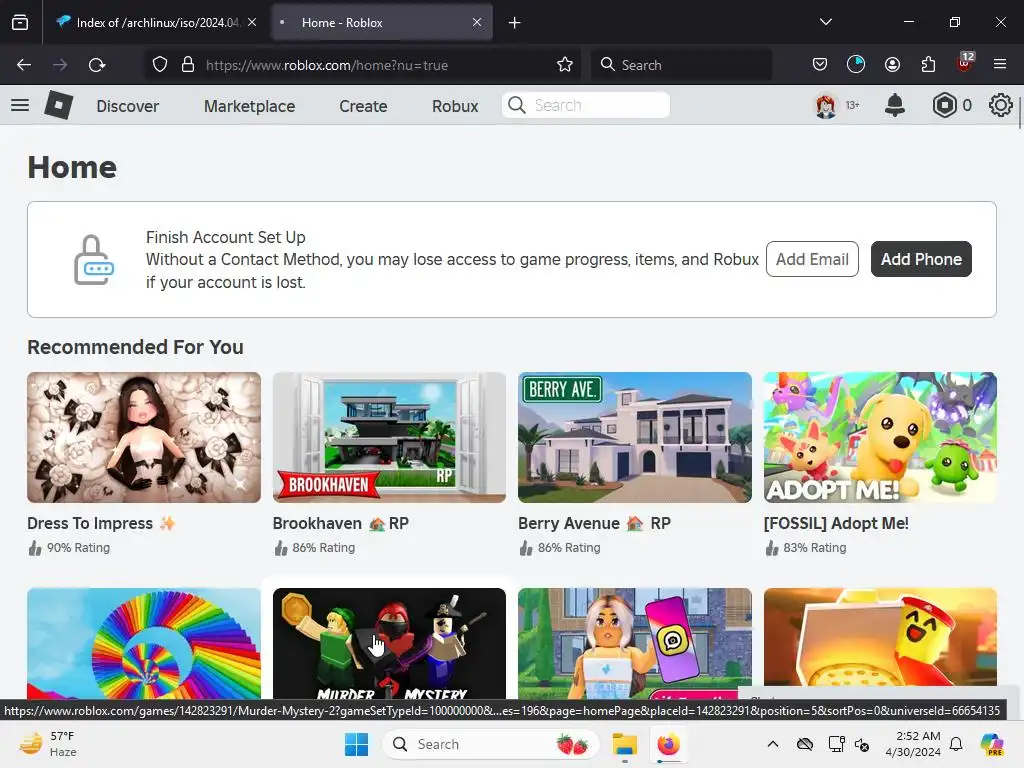The image size is (1024, 768).
Task: Switch to the Index of /archlinux/iso tab
Action: point(156,22)
